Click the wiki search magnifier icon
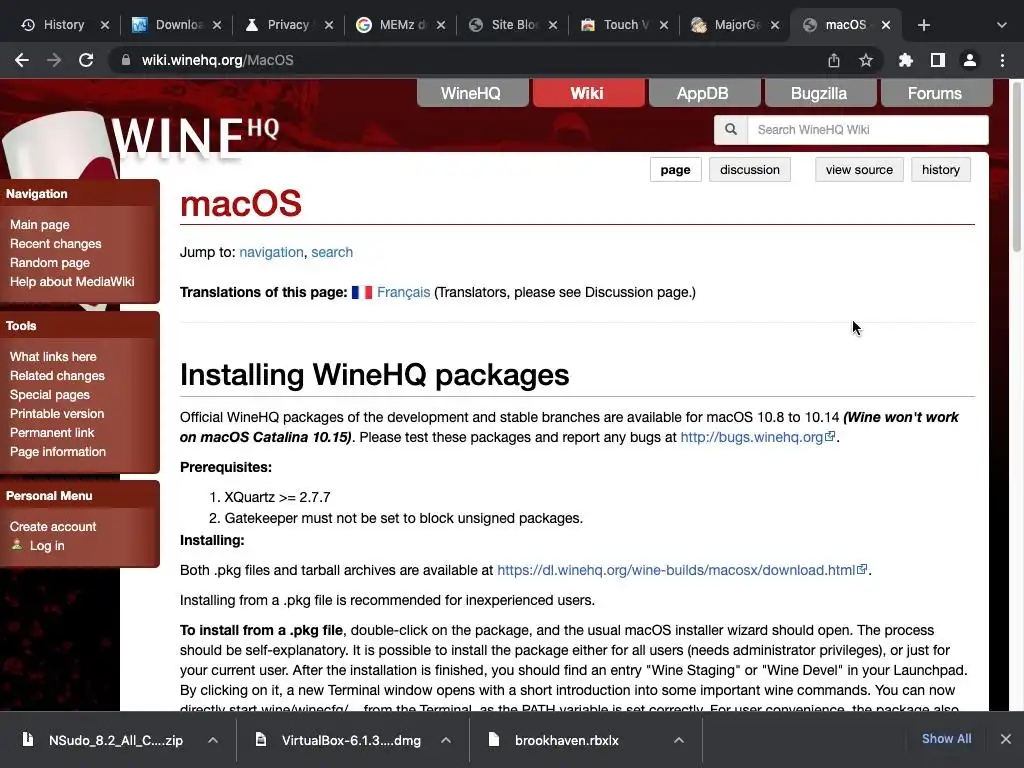This screenshot has height=768, width=1024. (x=731, y=129)
